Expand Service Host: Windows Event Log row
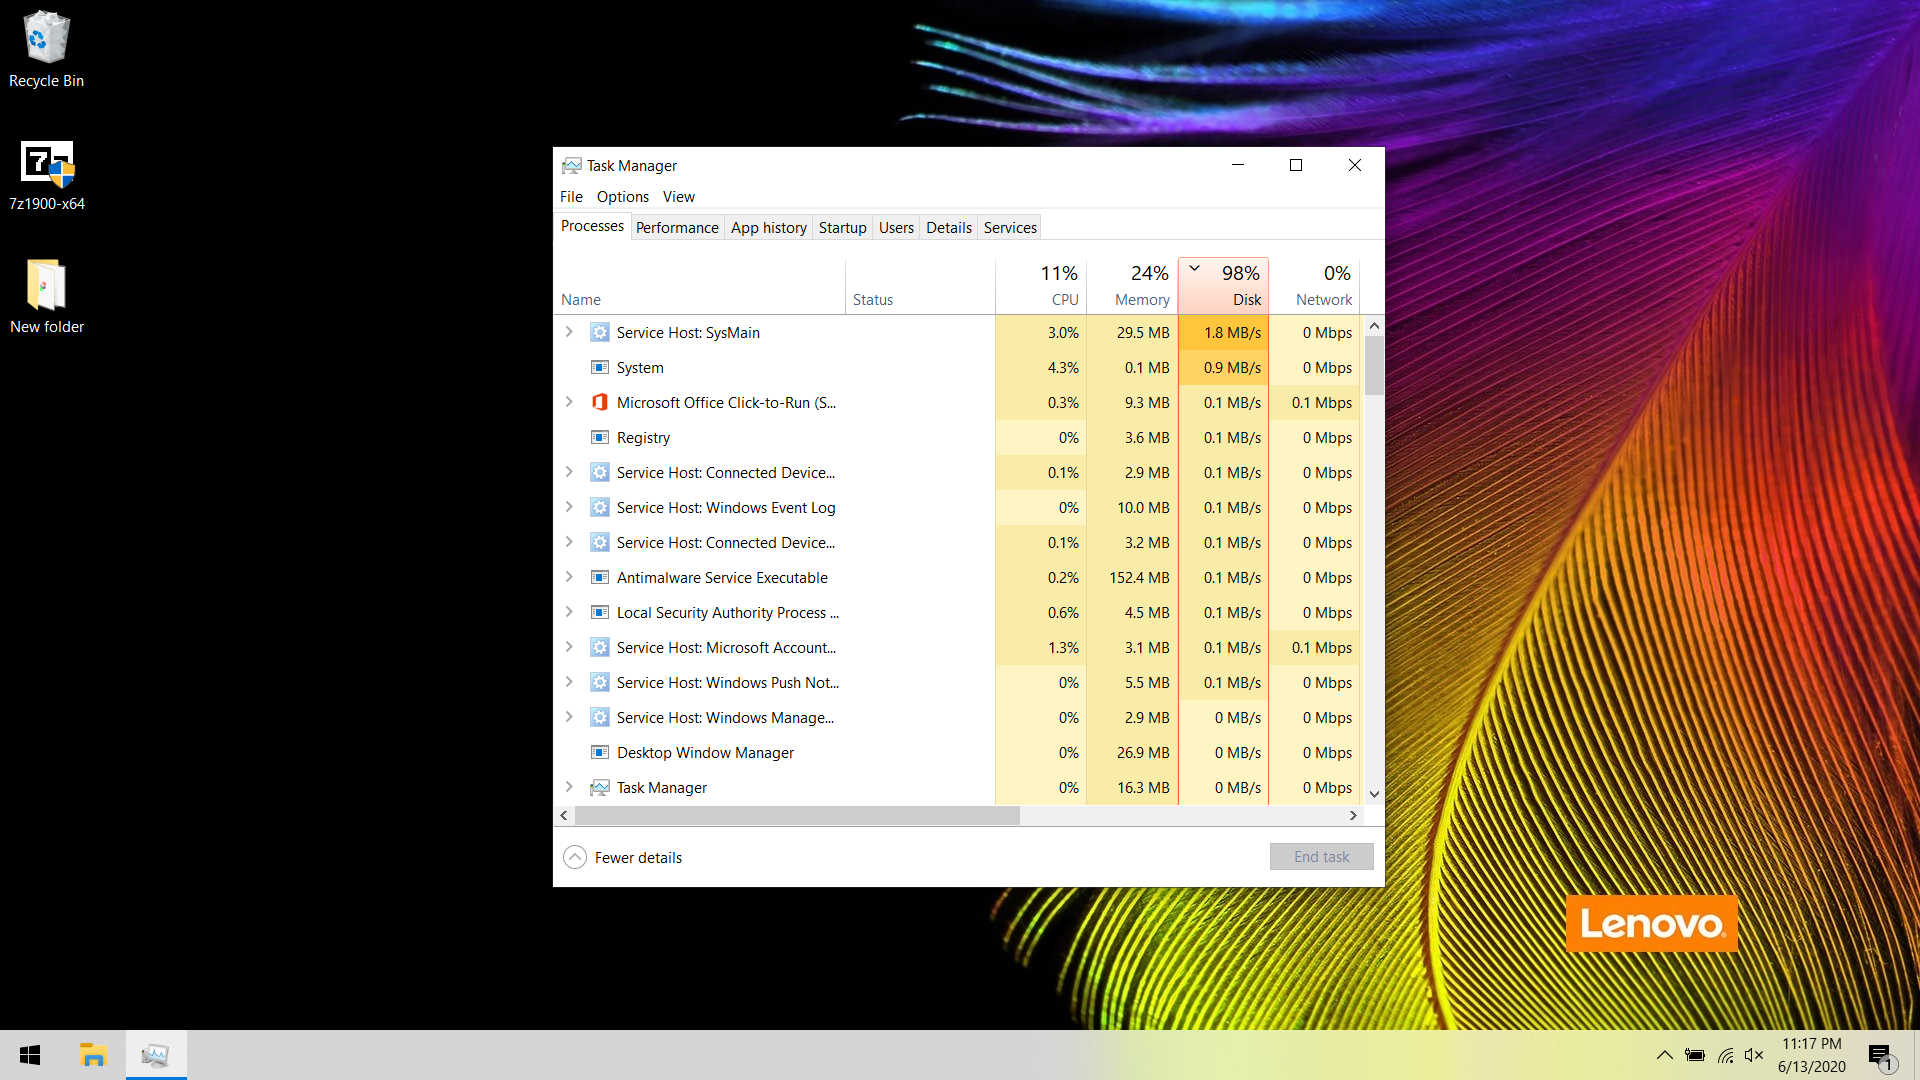1920x1080 pixels. click(x=569, y=507)
